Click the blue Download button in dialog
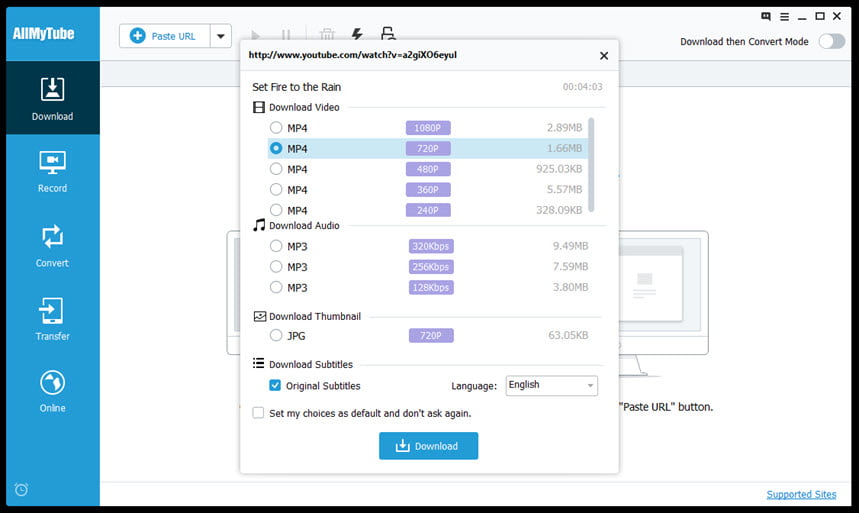This screenshot has width=860, height=513. pyautogui.click(x=428, y=446)
